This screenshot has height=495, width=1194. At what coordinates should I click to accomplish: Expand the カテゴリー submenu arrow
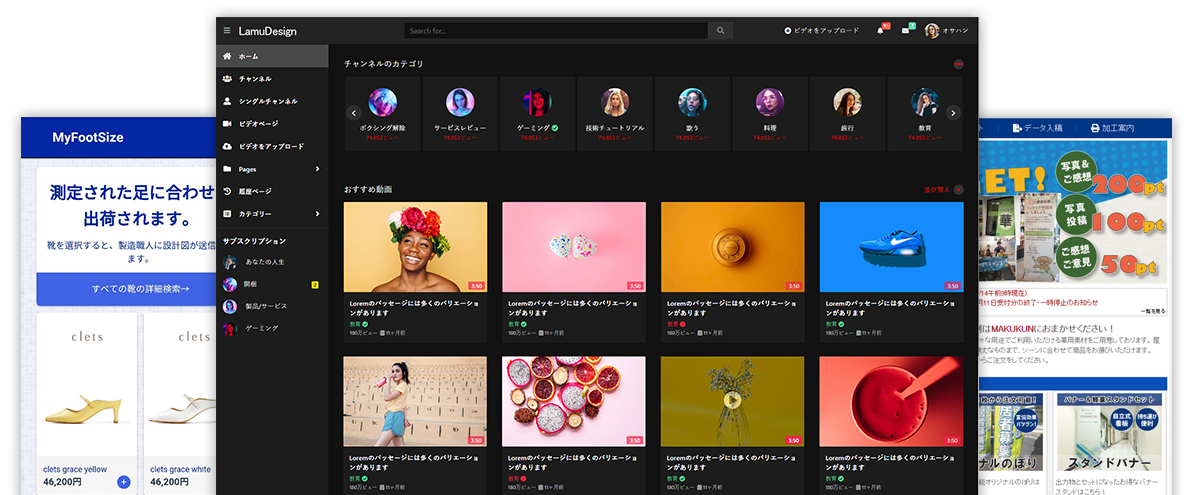coord(317,214)
